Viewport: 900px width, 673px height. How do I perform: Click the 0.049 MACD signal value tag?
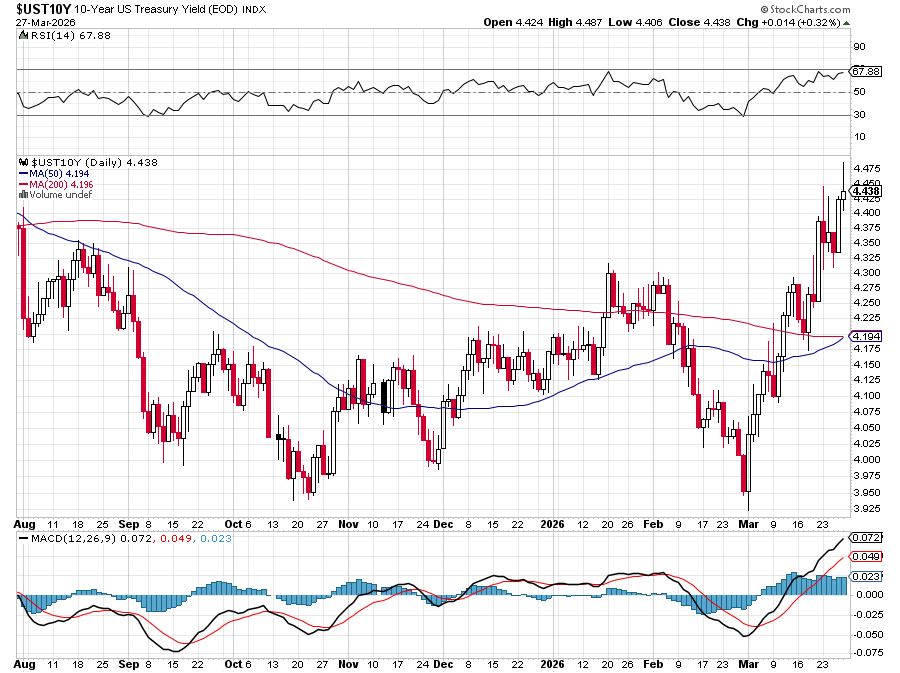click(x=865, y=556)
